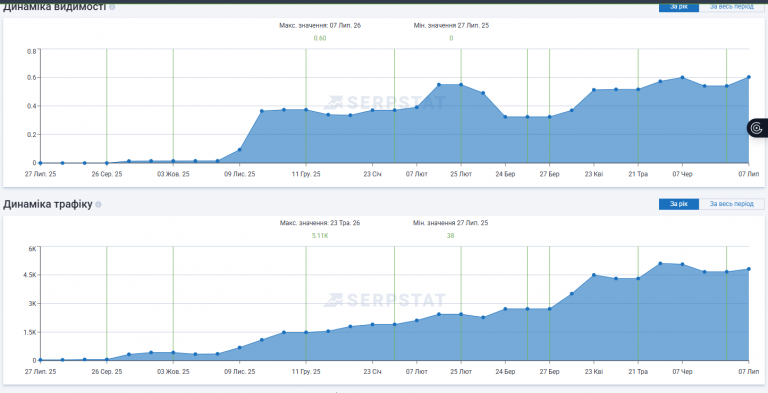Screen dimensions: 768x393
Task: Click 24 Бер axis label in traffic chart
Action: [505, 372]
